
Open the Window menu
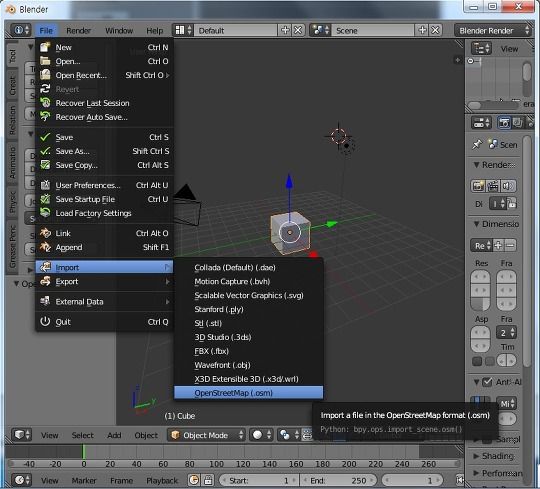coord(119,31)
